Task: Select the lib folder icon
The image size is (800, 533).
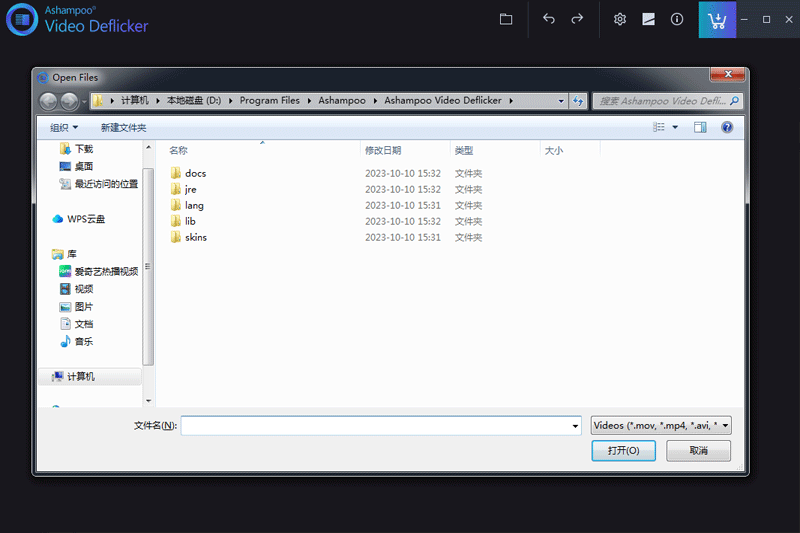Action: tap(176, 221)
